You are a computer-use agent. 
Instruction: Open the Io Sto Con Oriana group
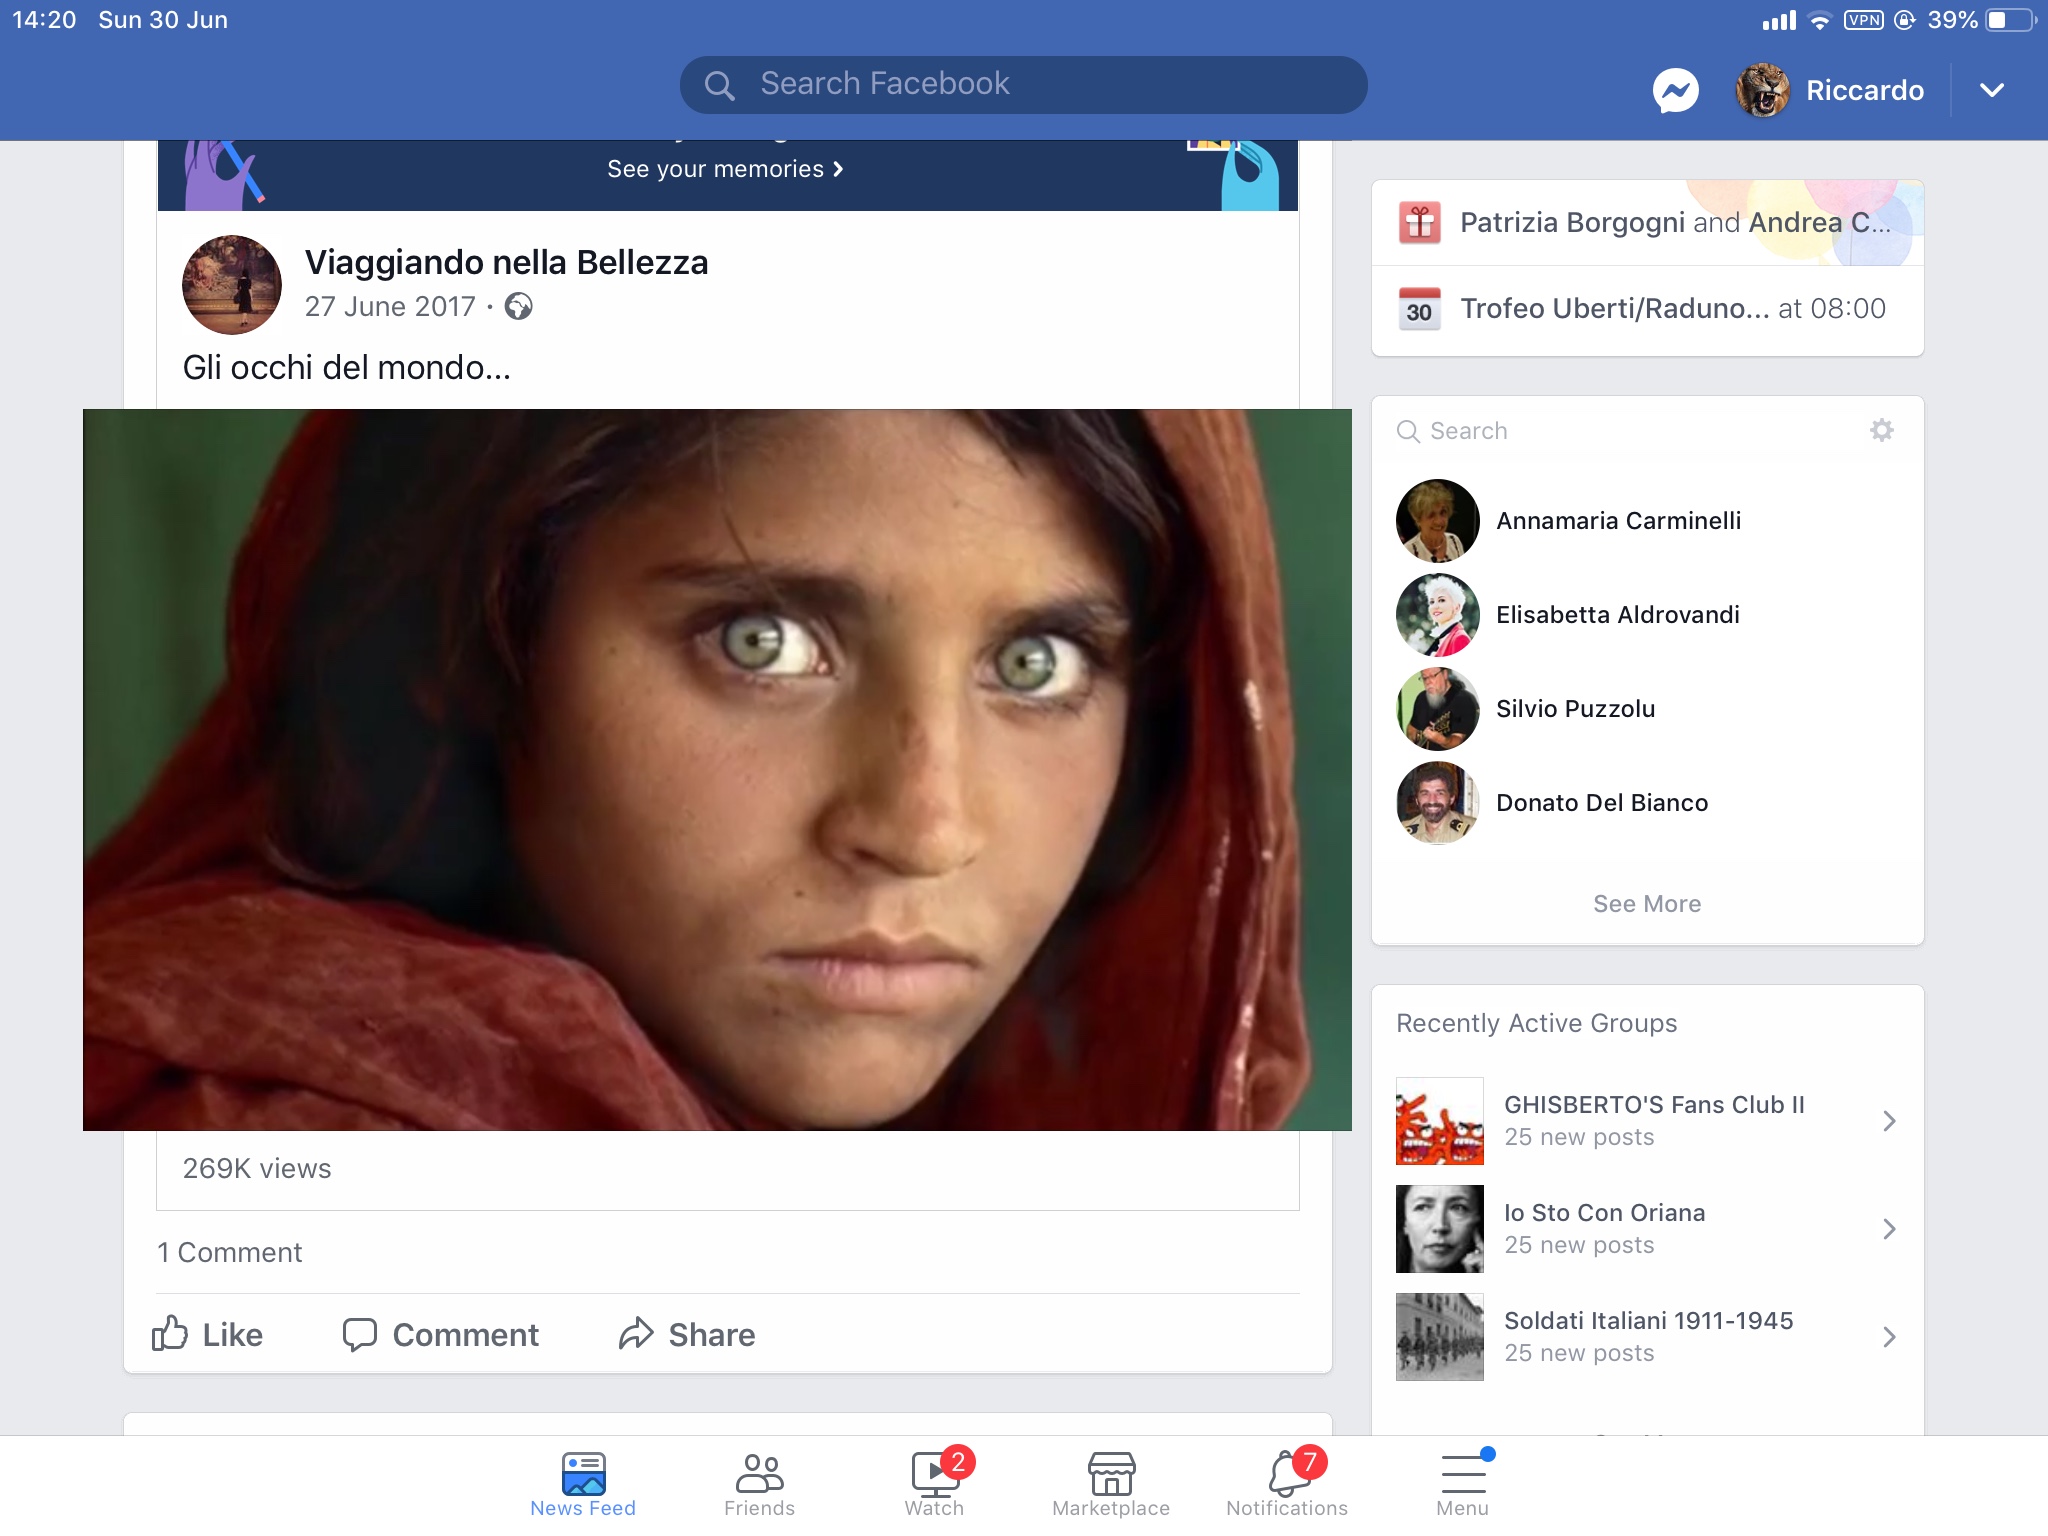(1648, 1229)
